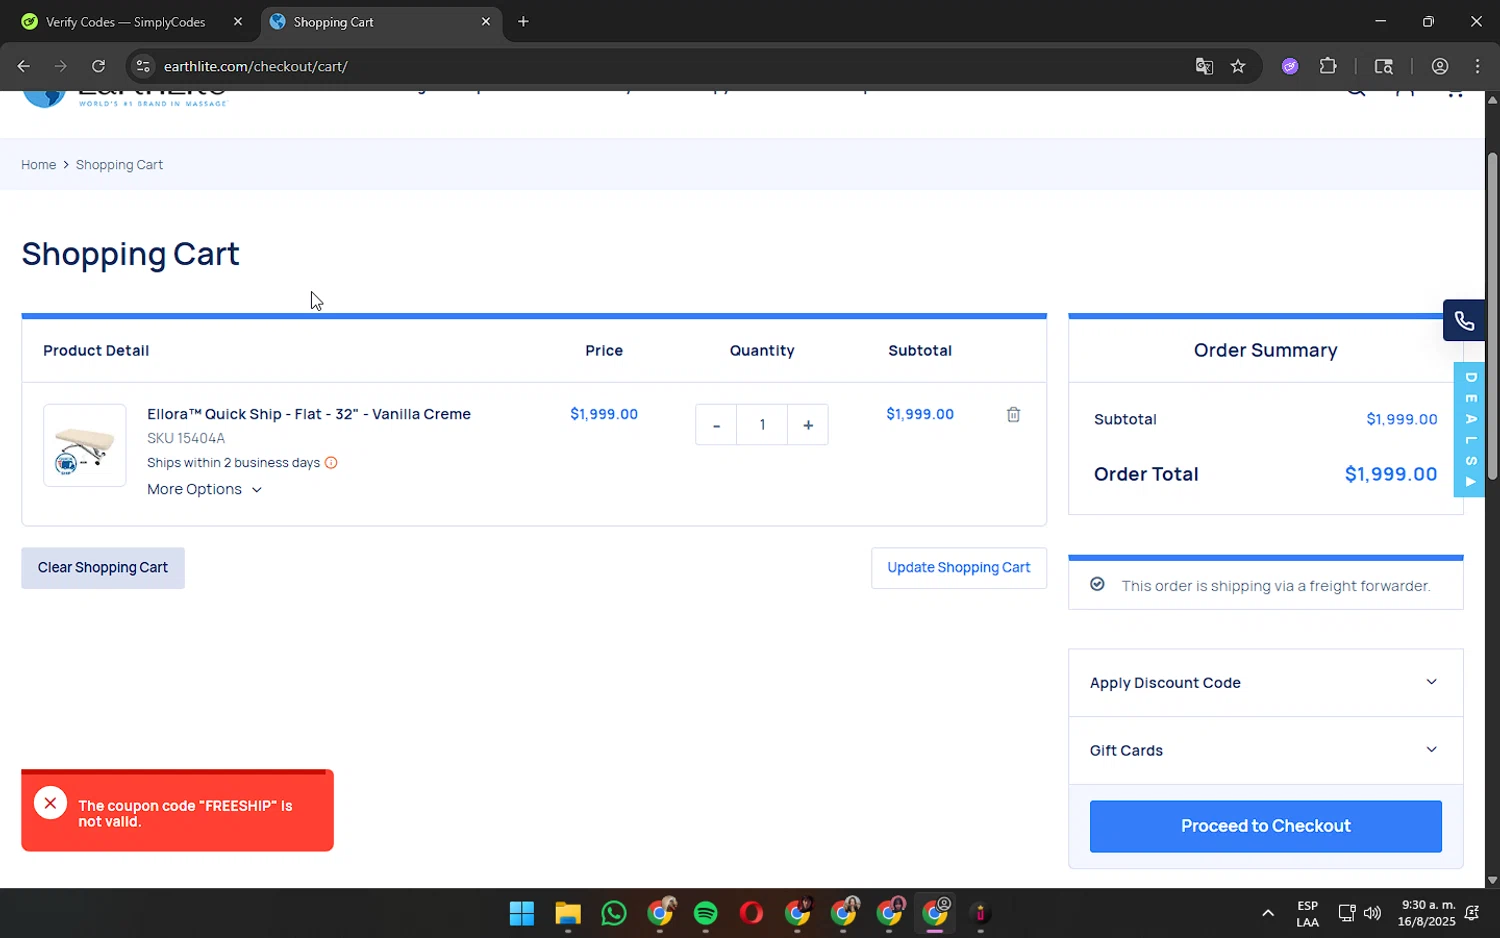1500x938 pixels.
Task: Increase quantity with plus button
Action: (808, 425)
